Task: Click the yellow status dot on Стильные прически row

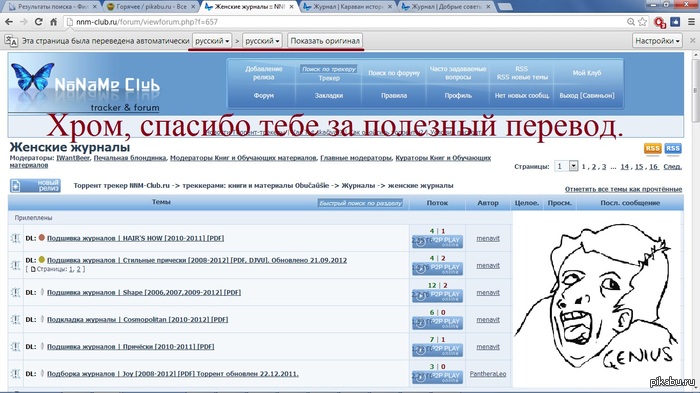Action: (42, 259)
